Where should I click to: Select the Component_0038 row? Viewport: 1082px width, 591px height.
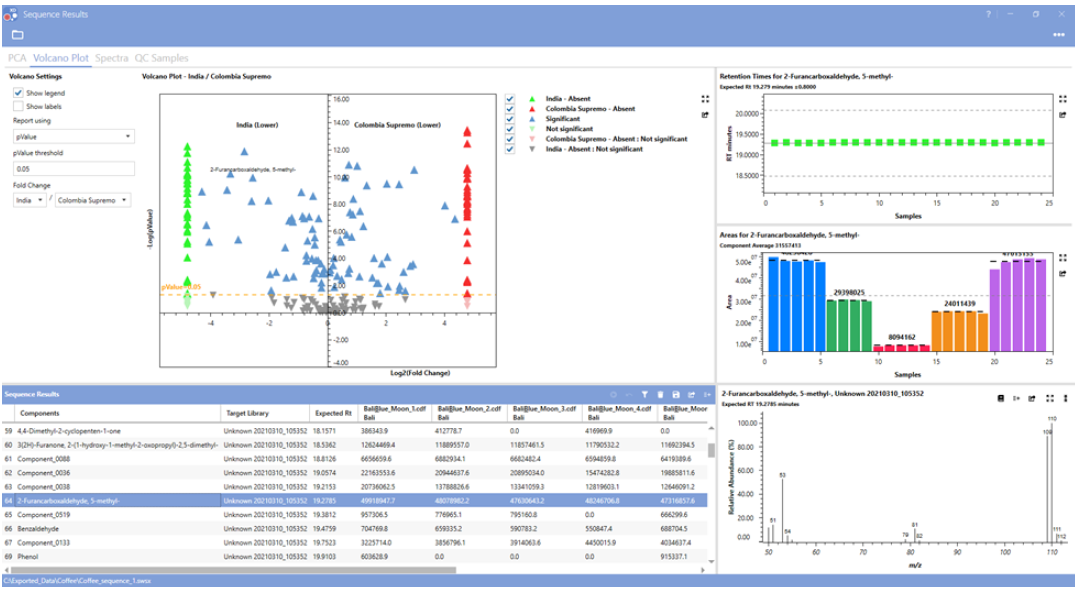pyautogui.click(x=355, y=487)
